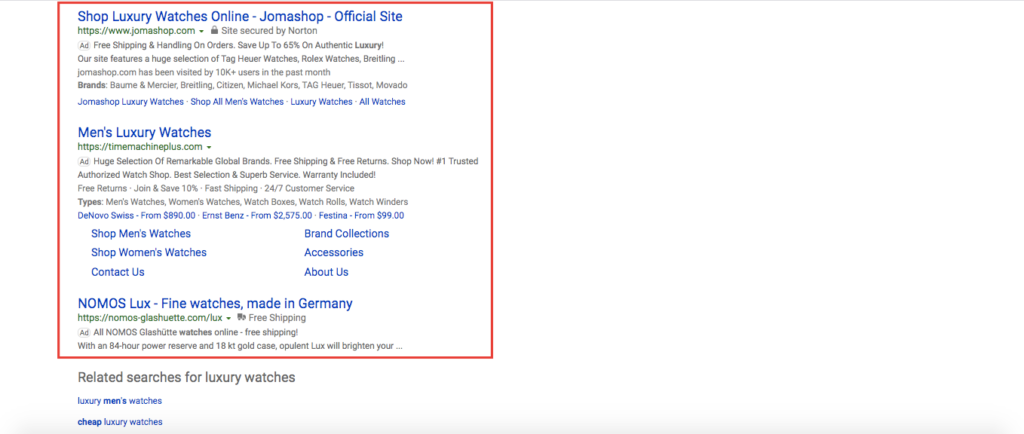This screenshot has width=1024, height=434.
Task: Select the Related searches for luxury watches heading
Action: 186,378
